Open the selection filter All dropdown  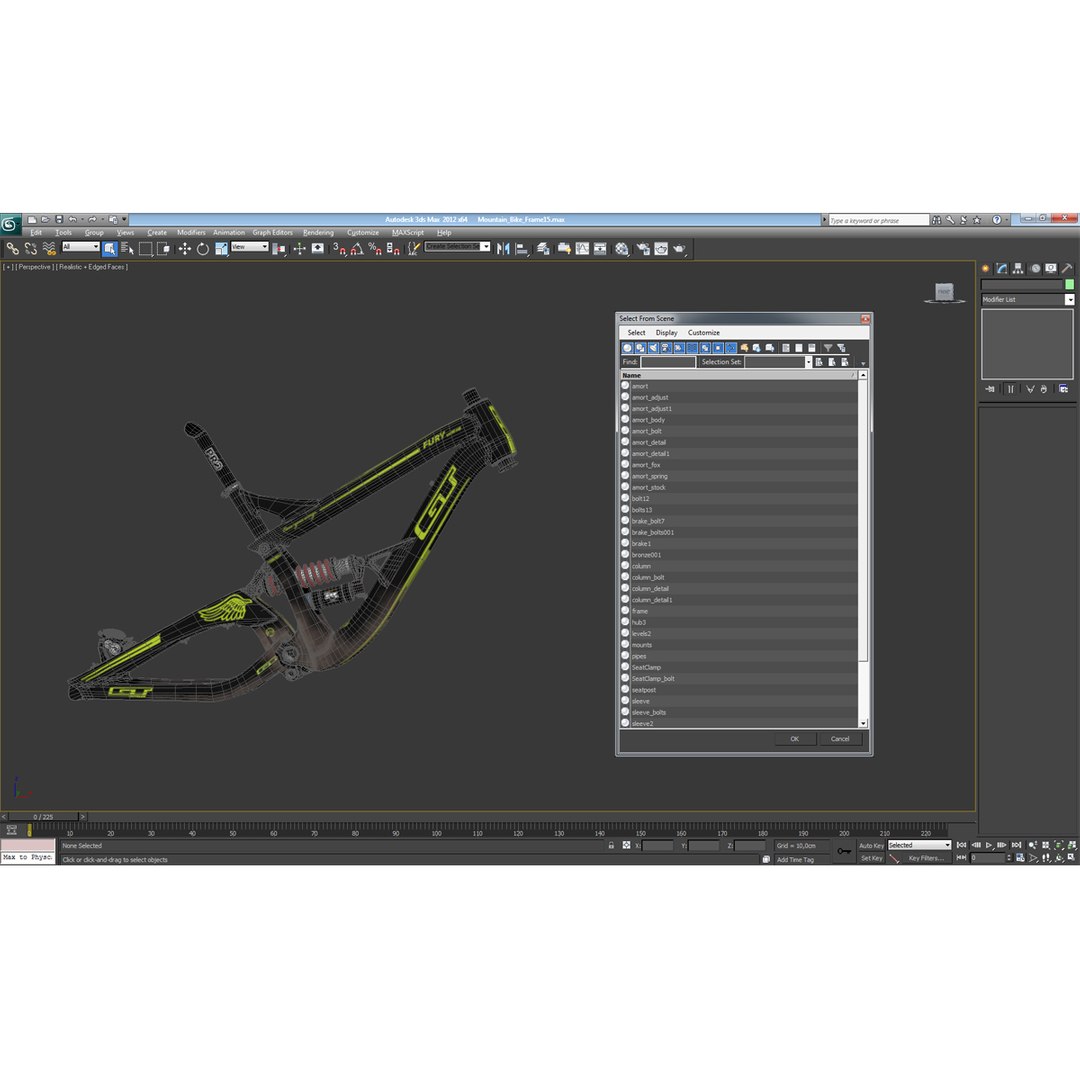click(x=81, y=247)
